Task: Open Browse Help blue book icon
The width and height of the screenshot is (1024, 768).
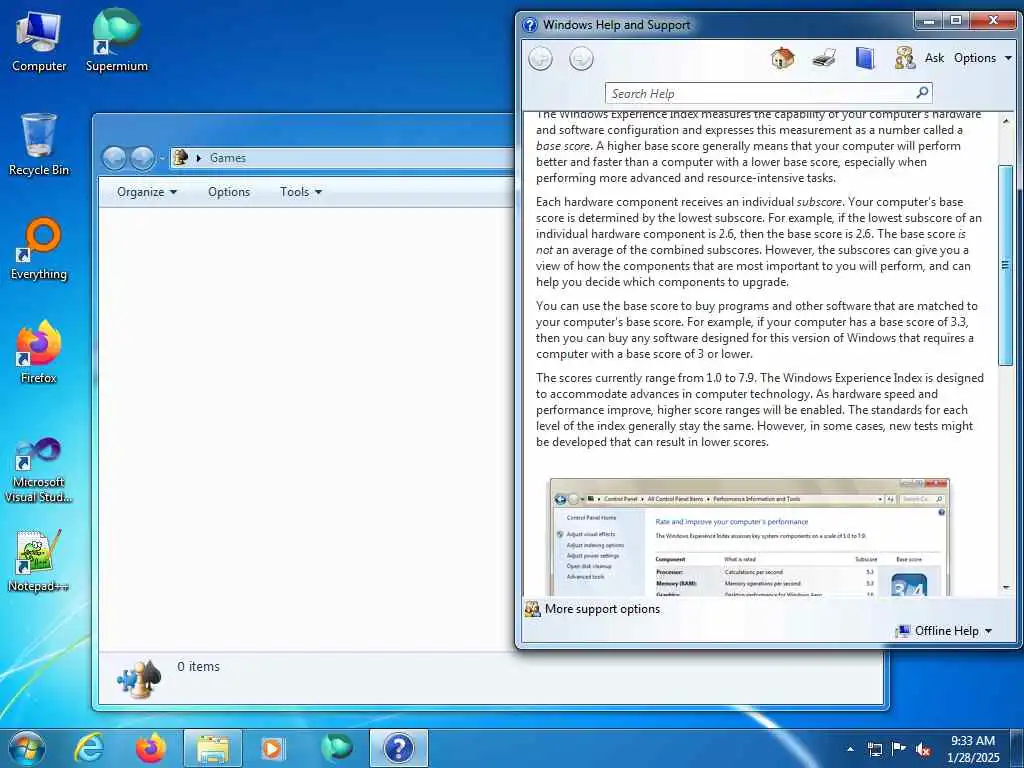Action: (865, 58)
